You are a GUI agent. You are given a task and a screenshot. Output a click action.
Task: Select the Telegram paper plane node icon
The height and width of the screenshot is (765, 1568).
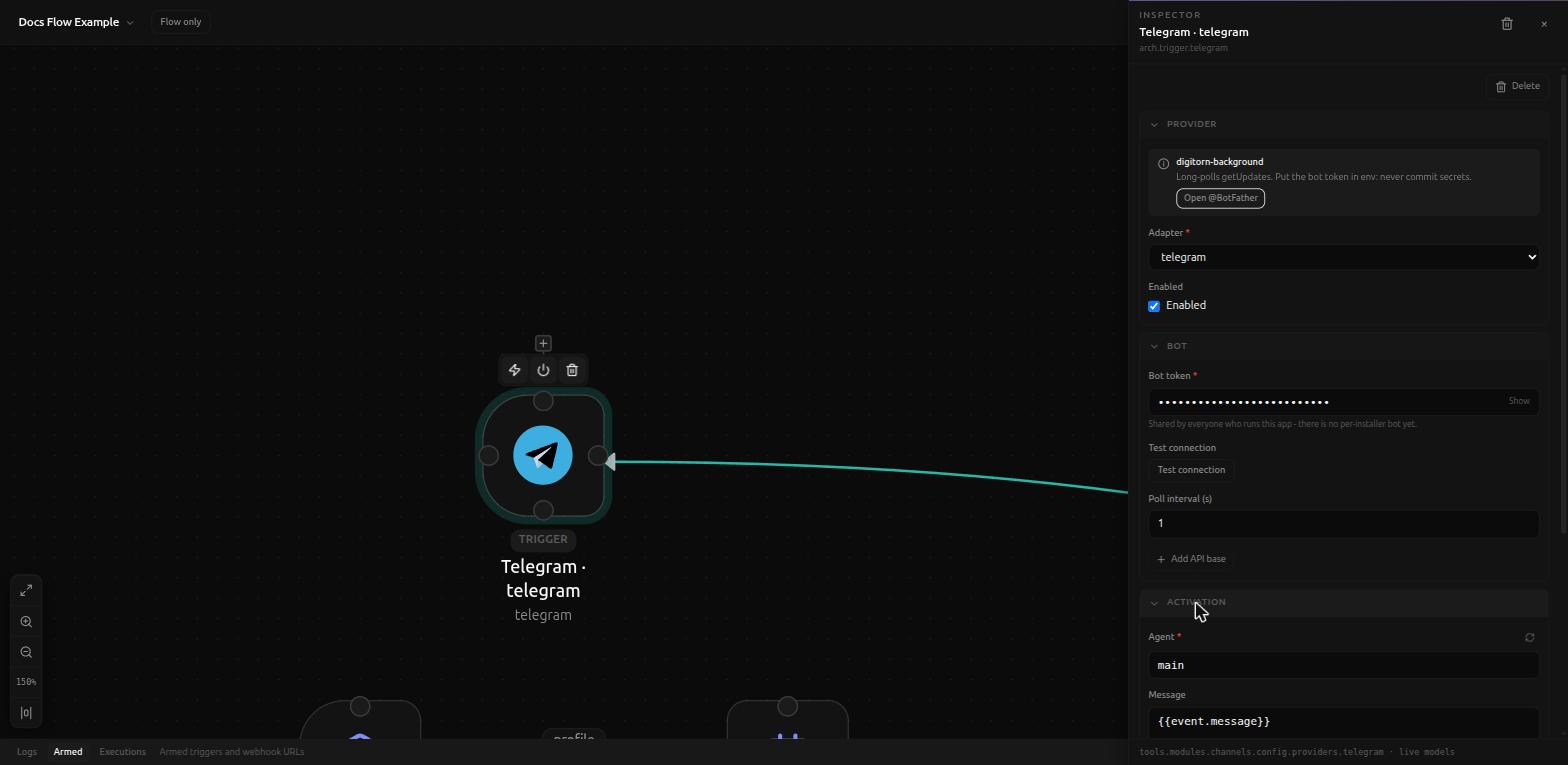(x=543, y=456)
